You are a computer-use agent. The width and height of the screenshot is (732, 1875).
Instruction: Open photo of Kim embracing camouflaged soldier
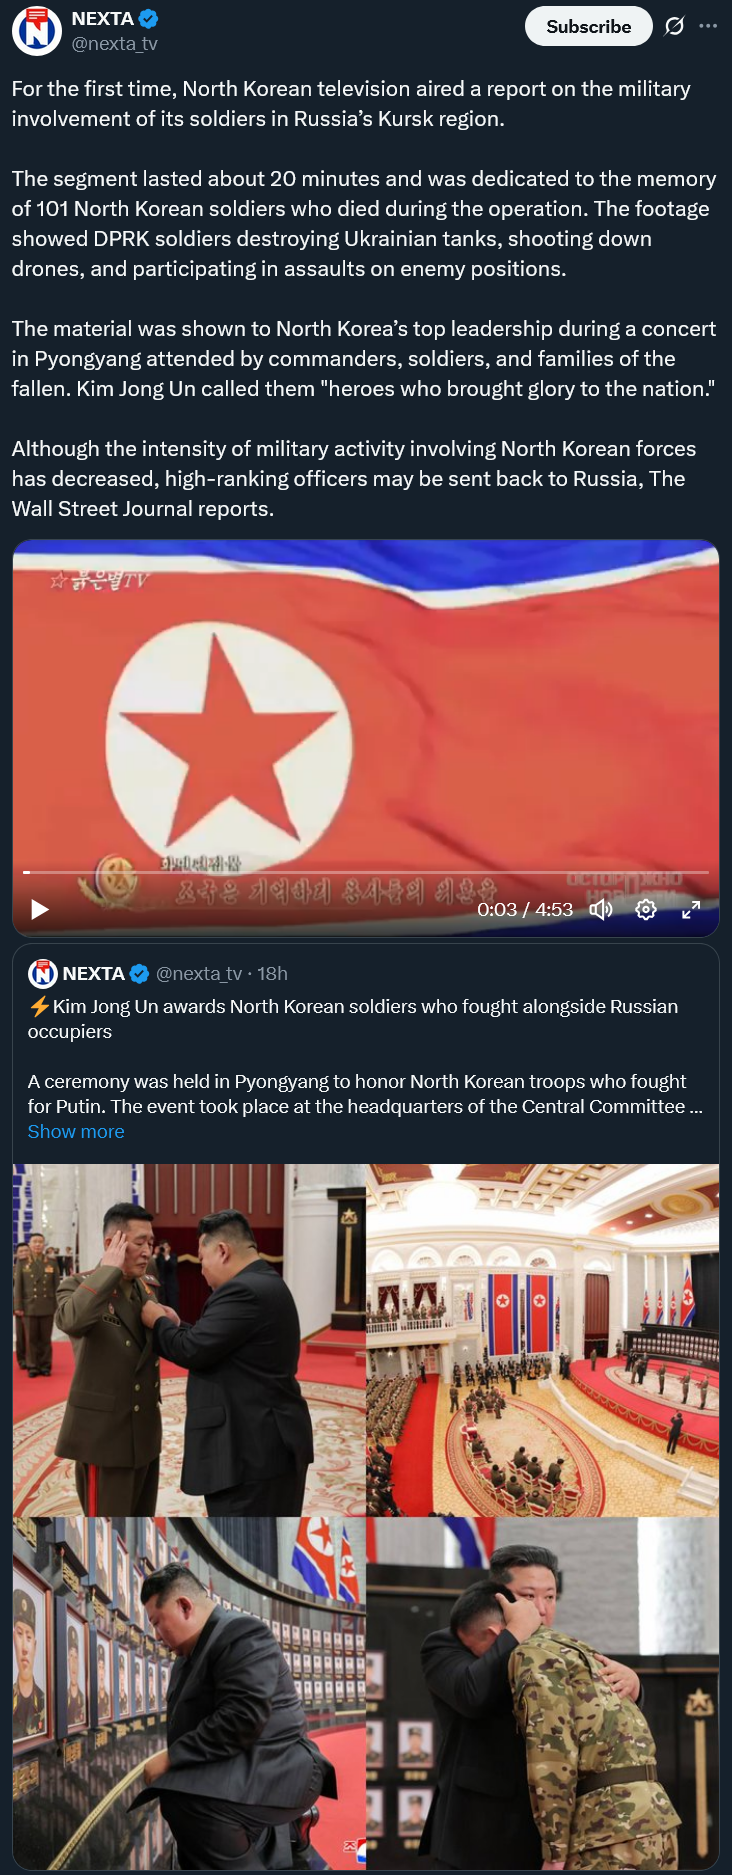pyautogui.click(x=543, y=1692)
